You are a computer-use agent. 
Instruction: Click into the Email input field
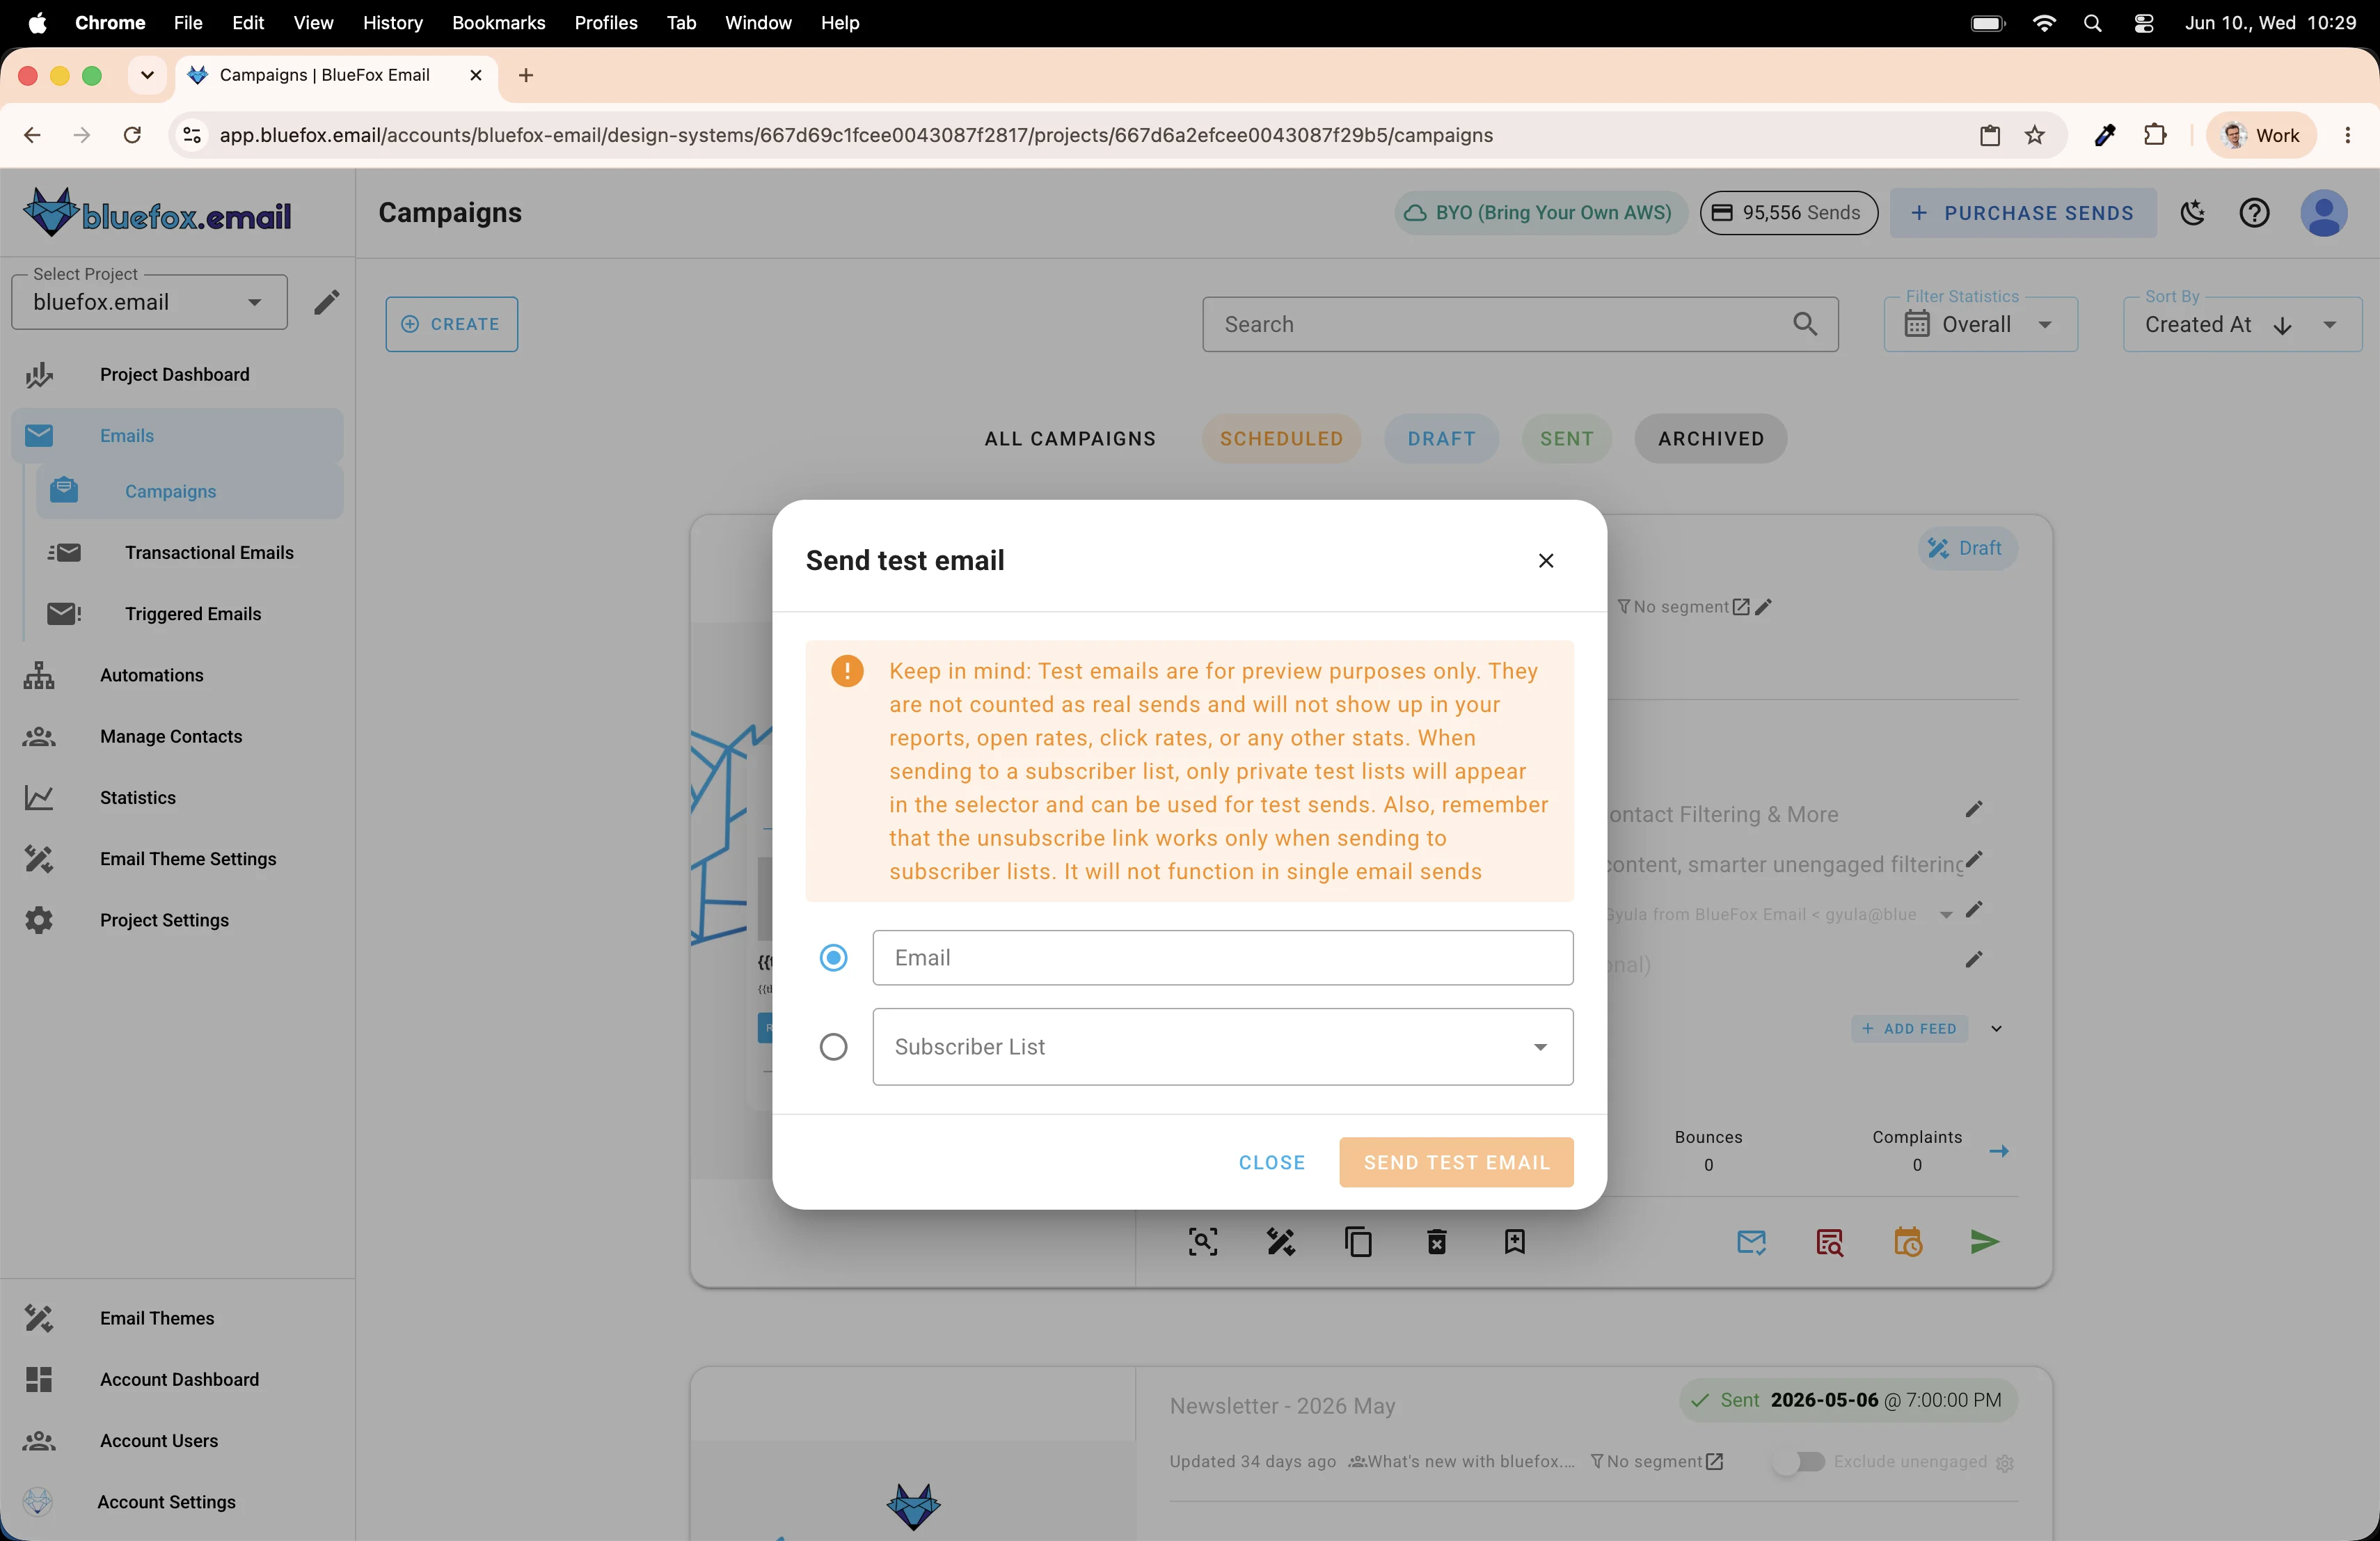[x=1222, y=958]
